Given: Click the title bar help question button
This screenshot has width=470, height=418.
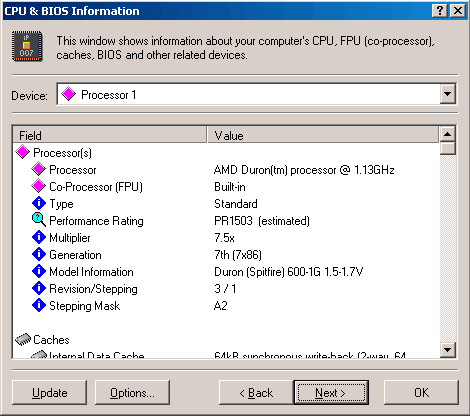Looking at the screenshot, I should point(440,11).
